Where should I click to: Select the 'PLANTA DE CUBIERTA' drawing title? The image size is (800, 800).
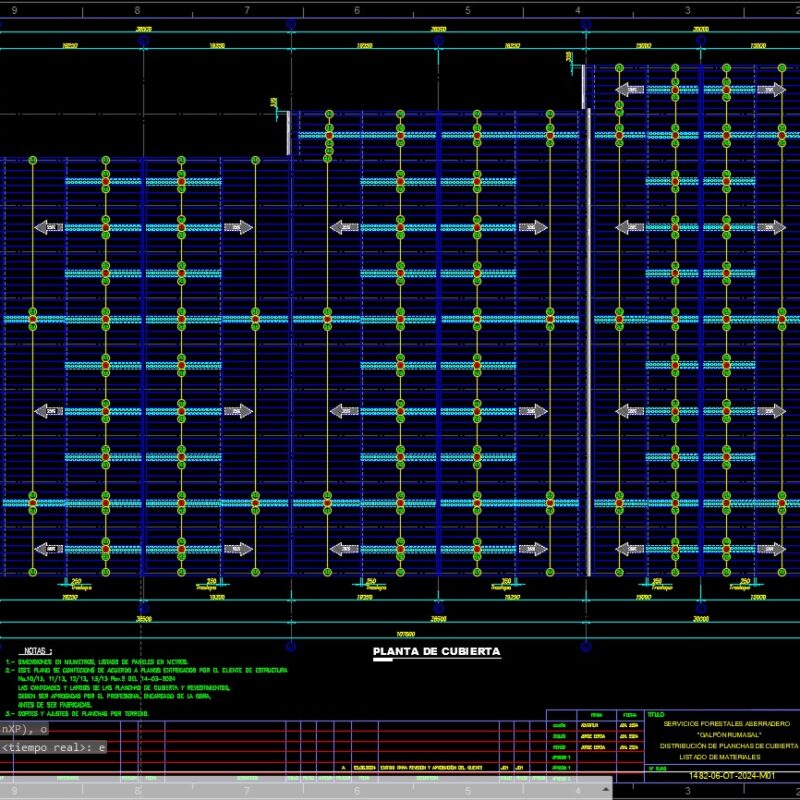coord(437,652)
